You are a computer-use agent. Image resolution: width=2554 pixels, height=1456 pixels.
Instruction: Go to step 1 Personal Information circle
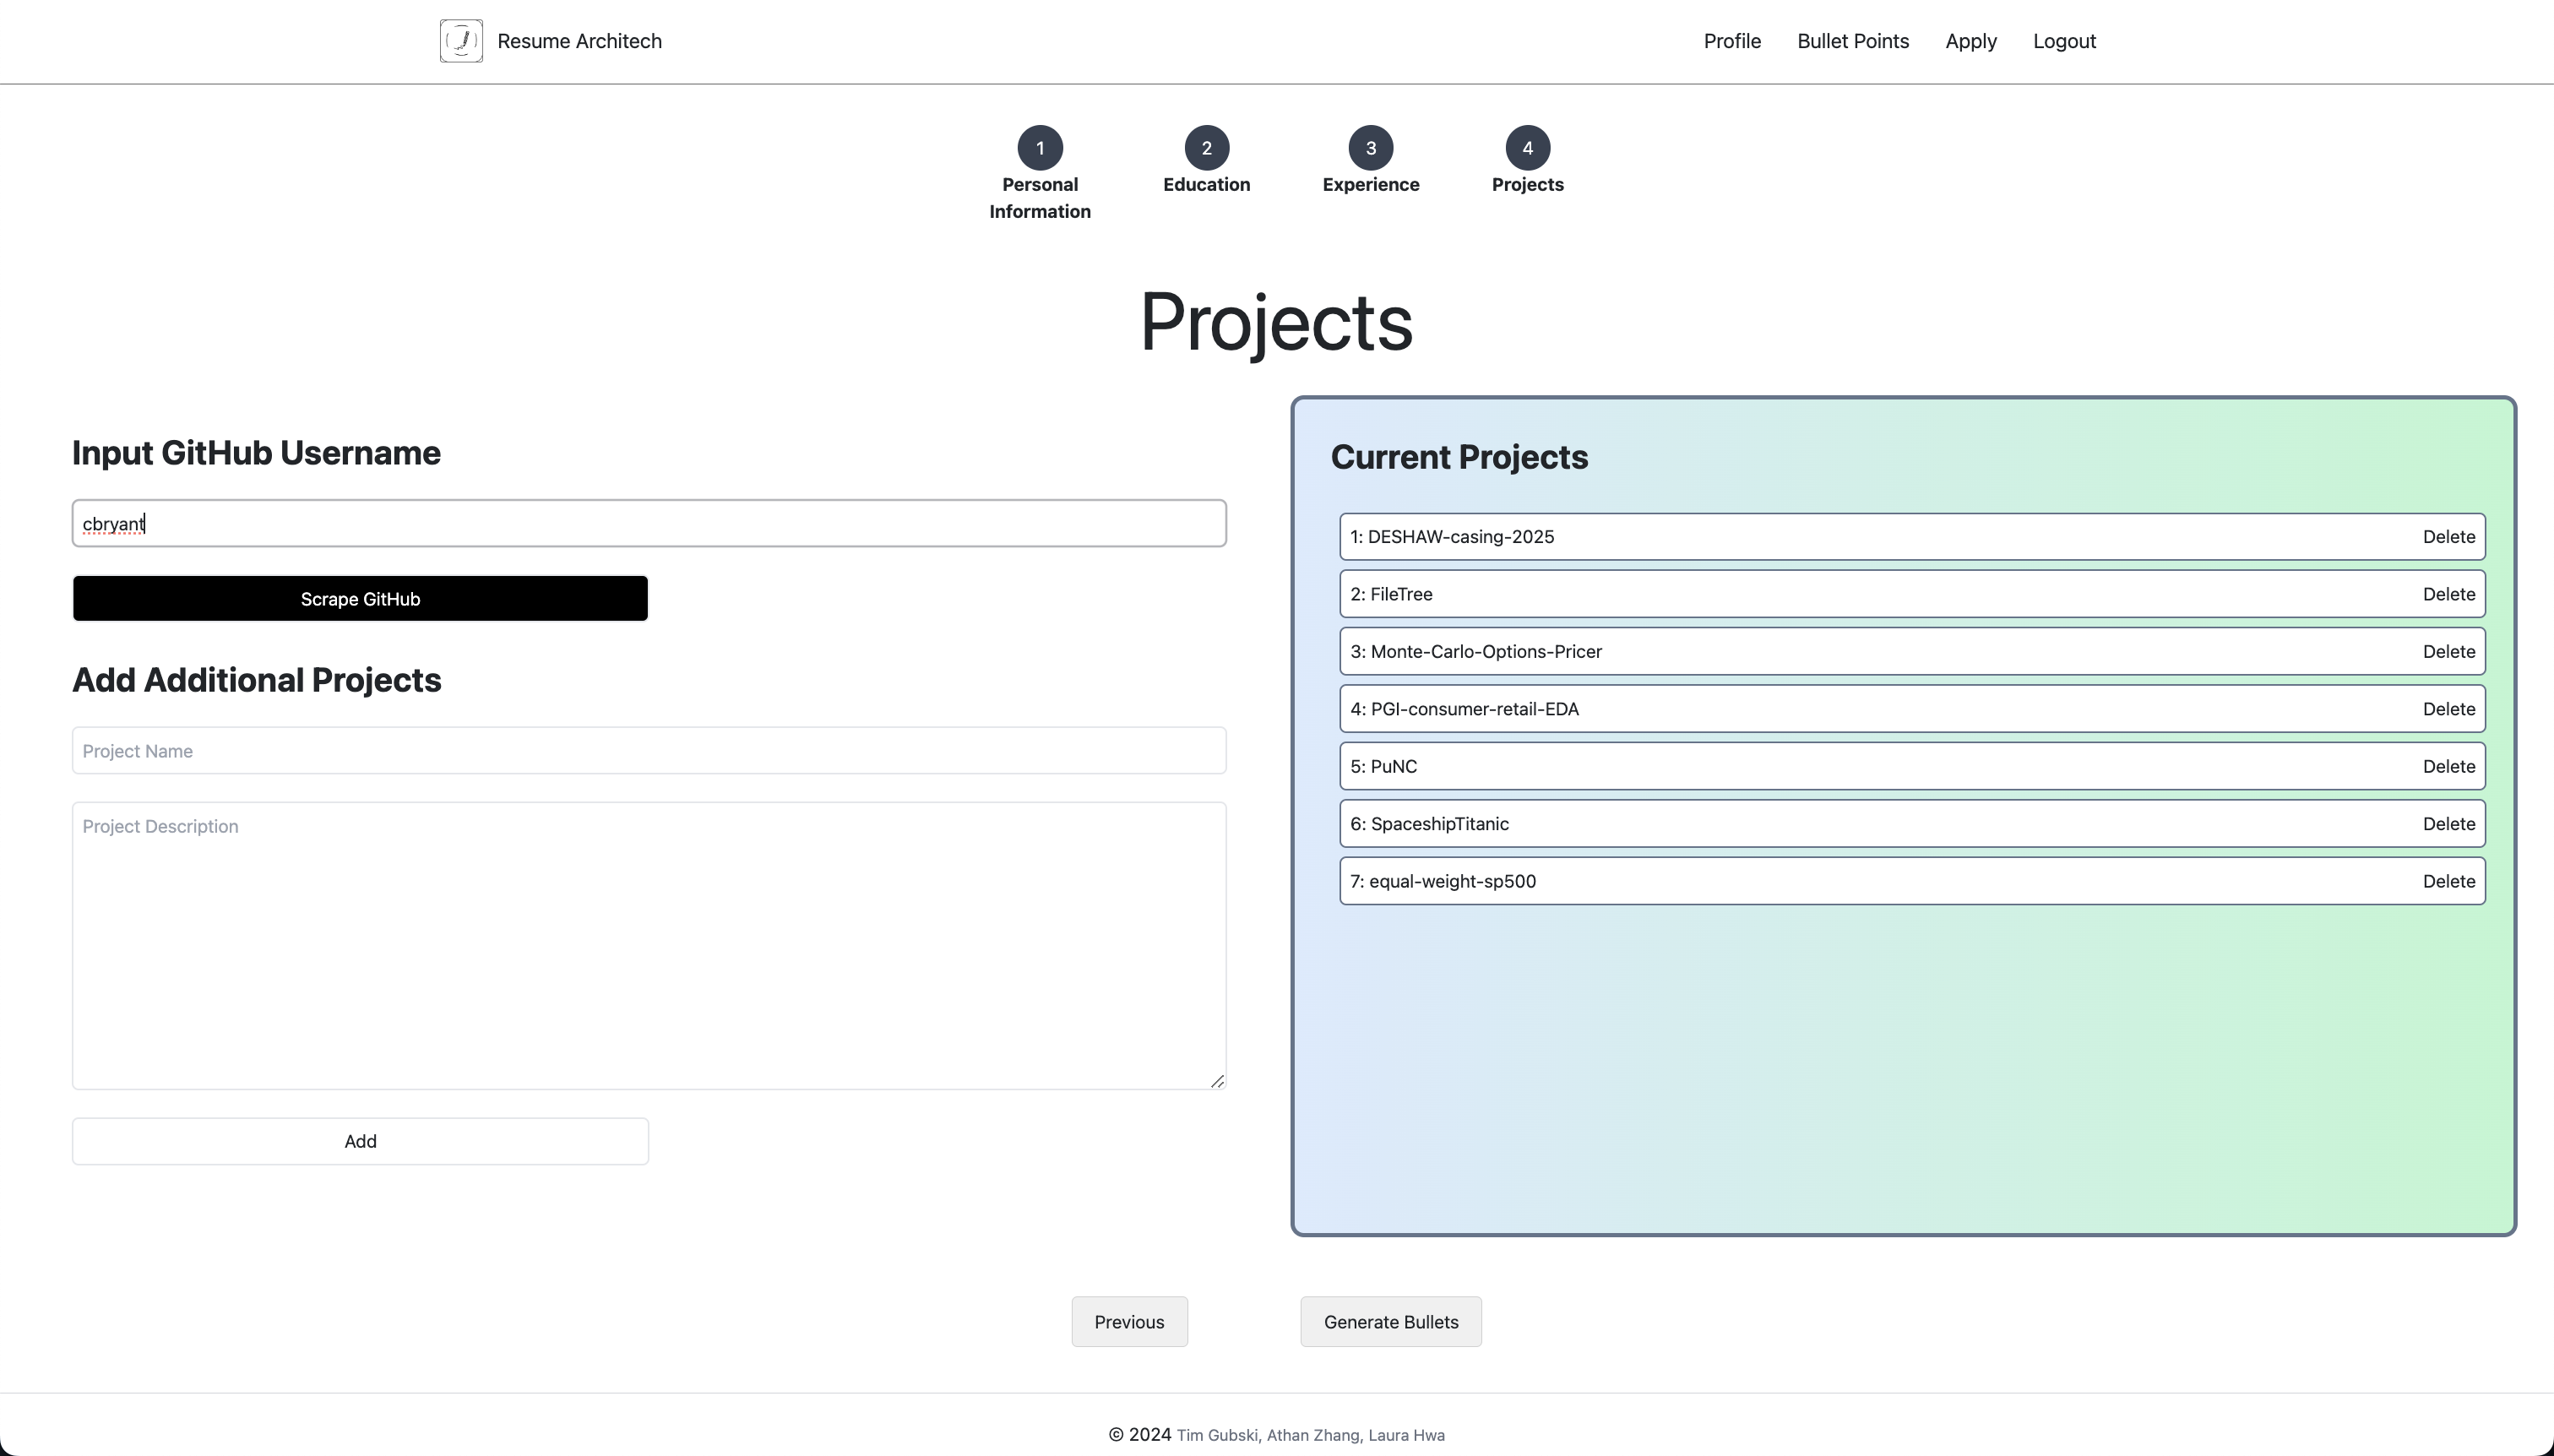(1040, 148)
